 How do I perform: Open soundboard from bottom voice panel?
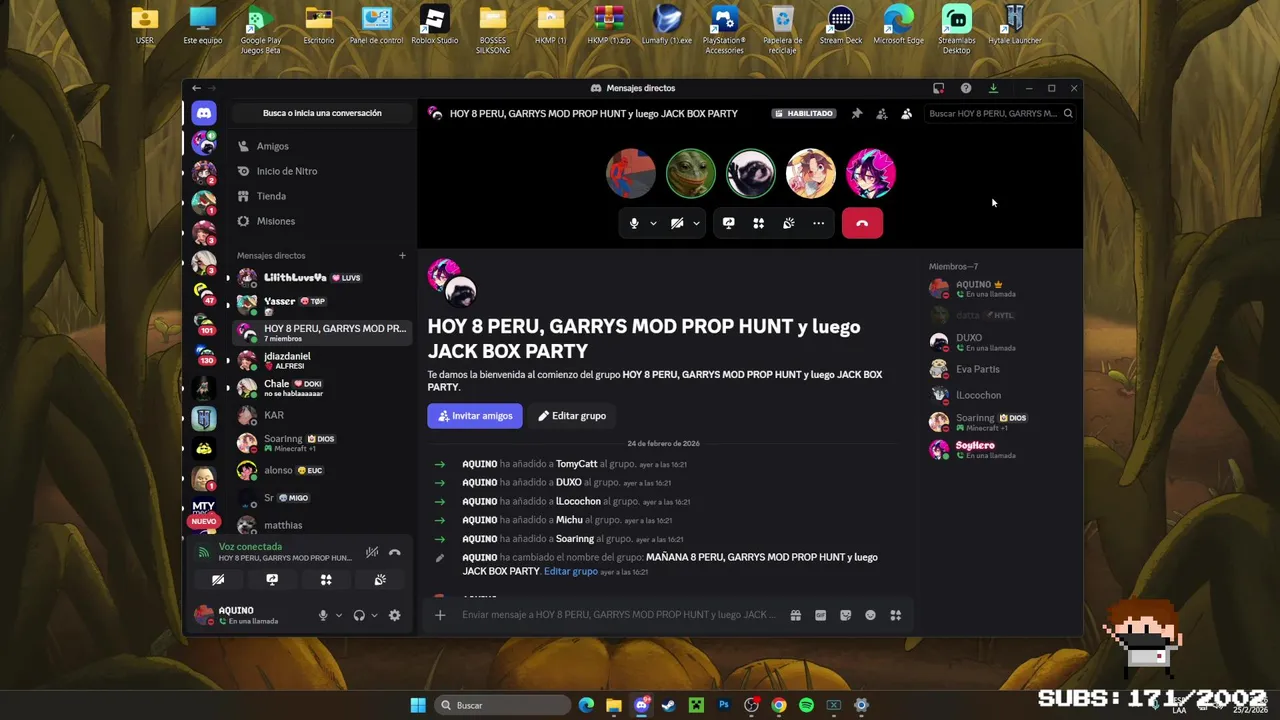pyautogui.click(x=380, y=580)
